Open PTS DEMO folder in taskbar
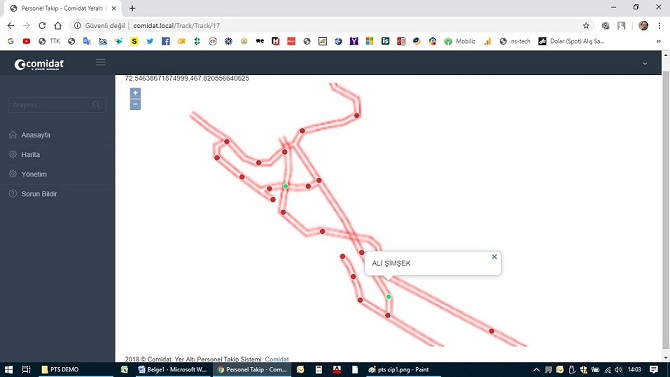 tap(60, 369)
